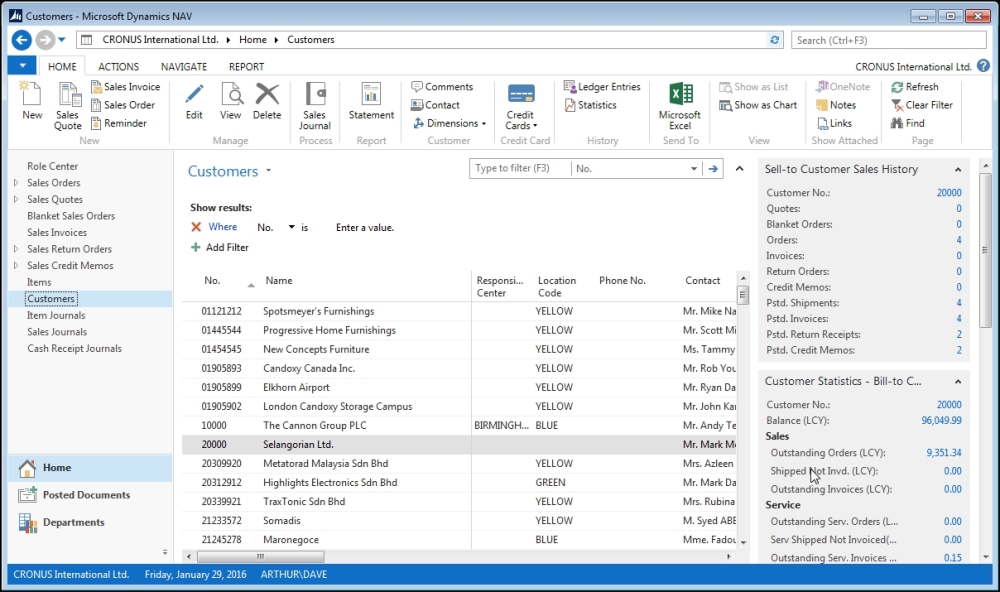Open the blue application menu dropdown
Viewport: 1000px width, 592px height.
click(22, 66)
